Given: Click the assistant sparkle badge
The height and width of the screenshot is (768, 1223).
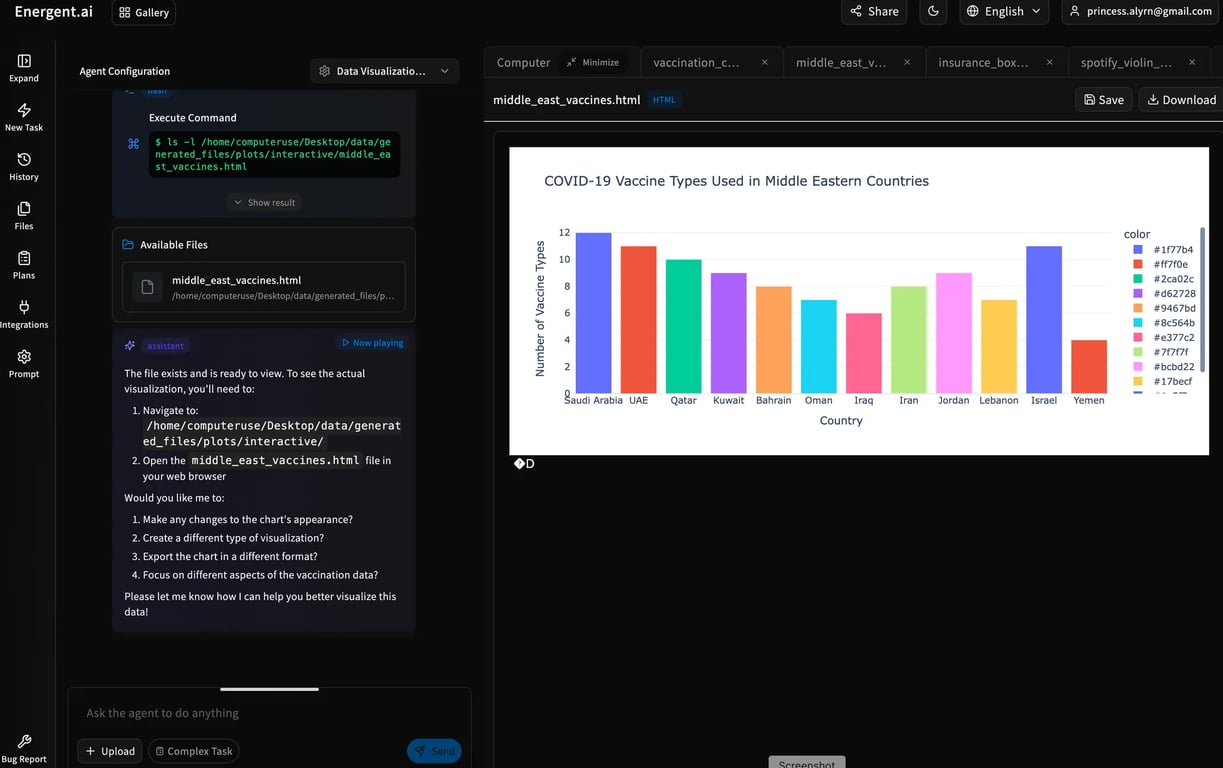Looking at the screenshot, I should click(x=130, y=345).
